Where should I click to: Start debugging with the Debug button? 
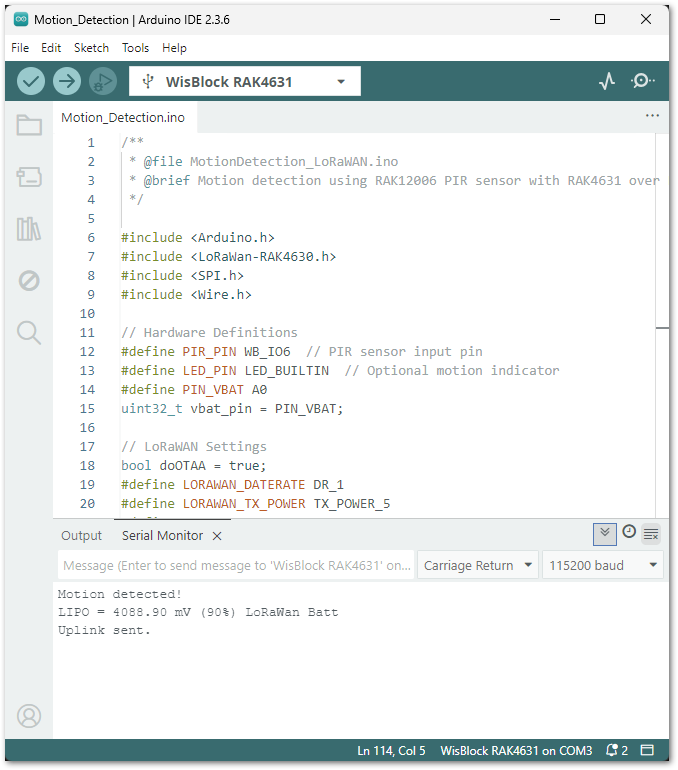pos(103,81)
